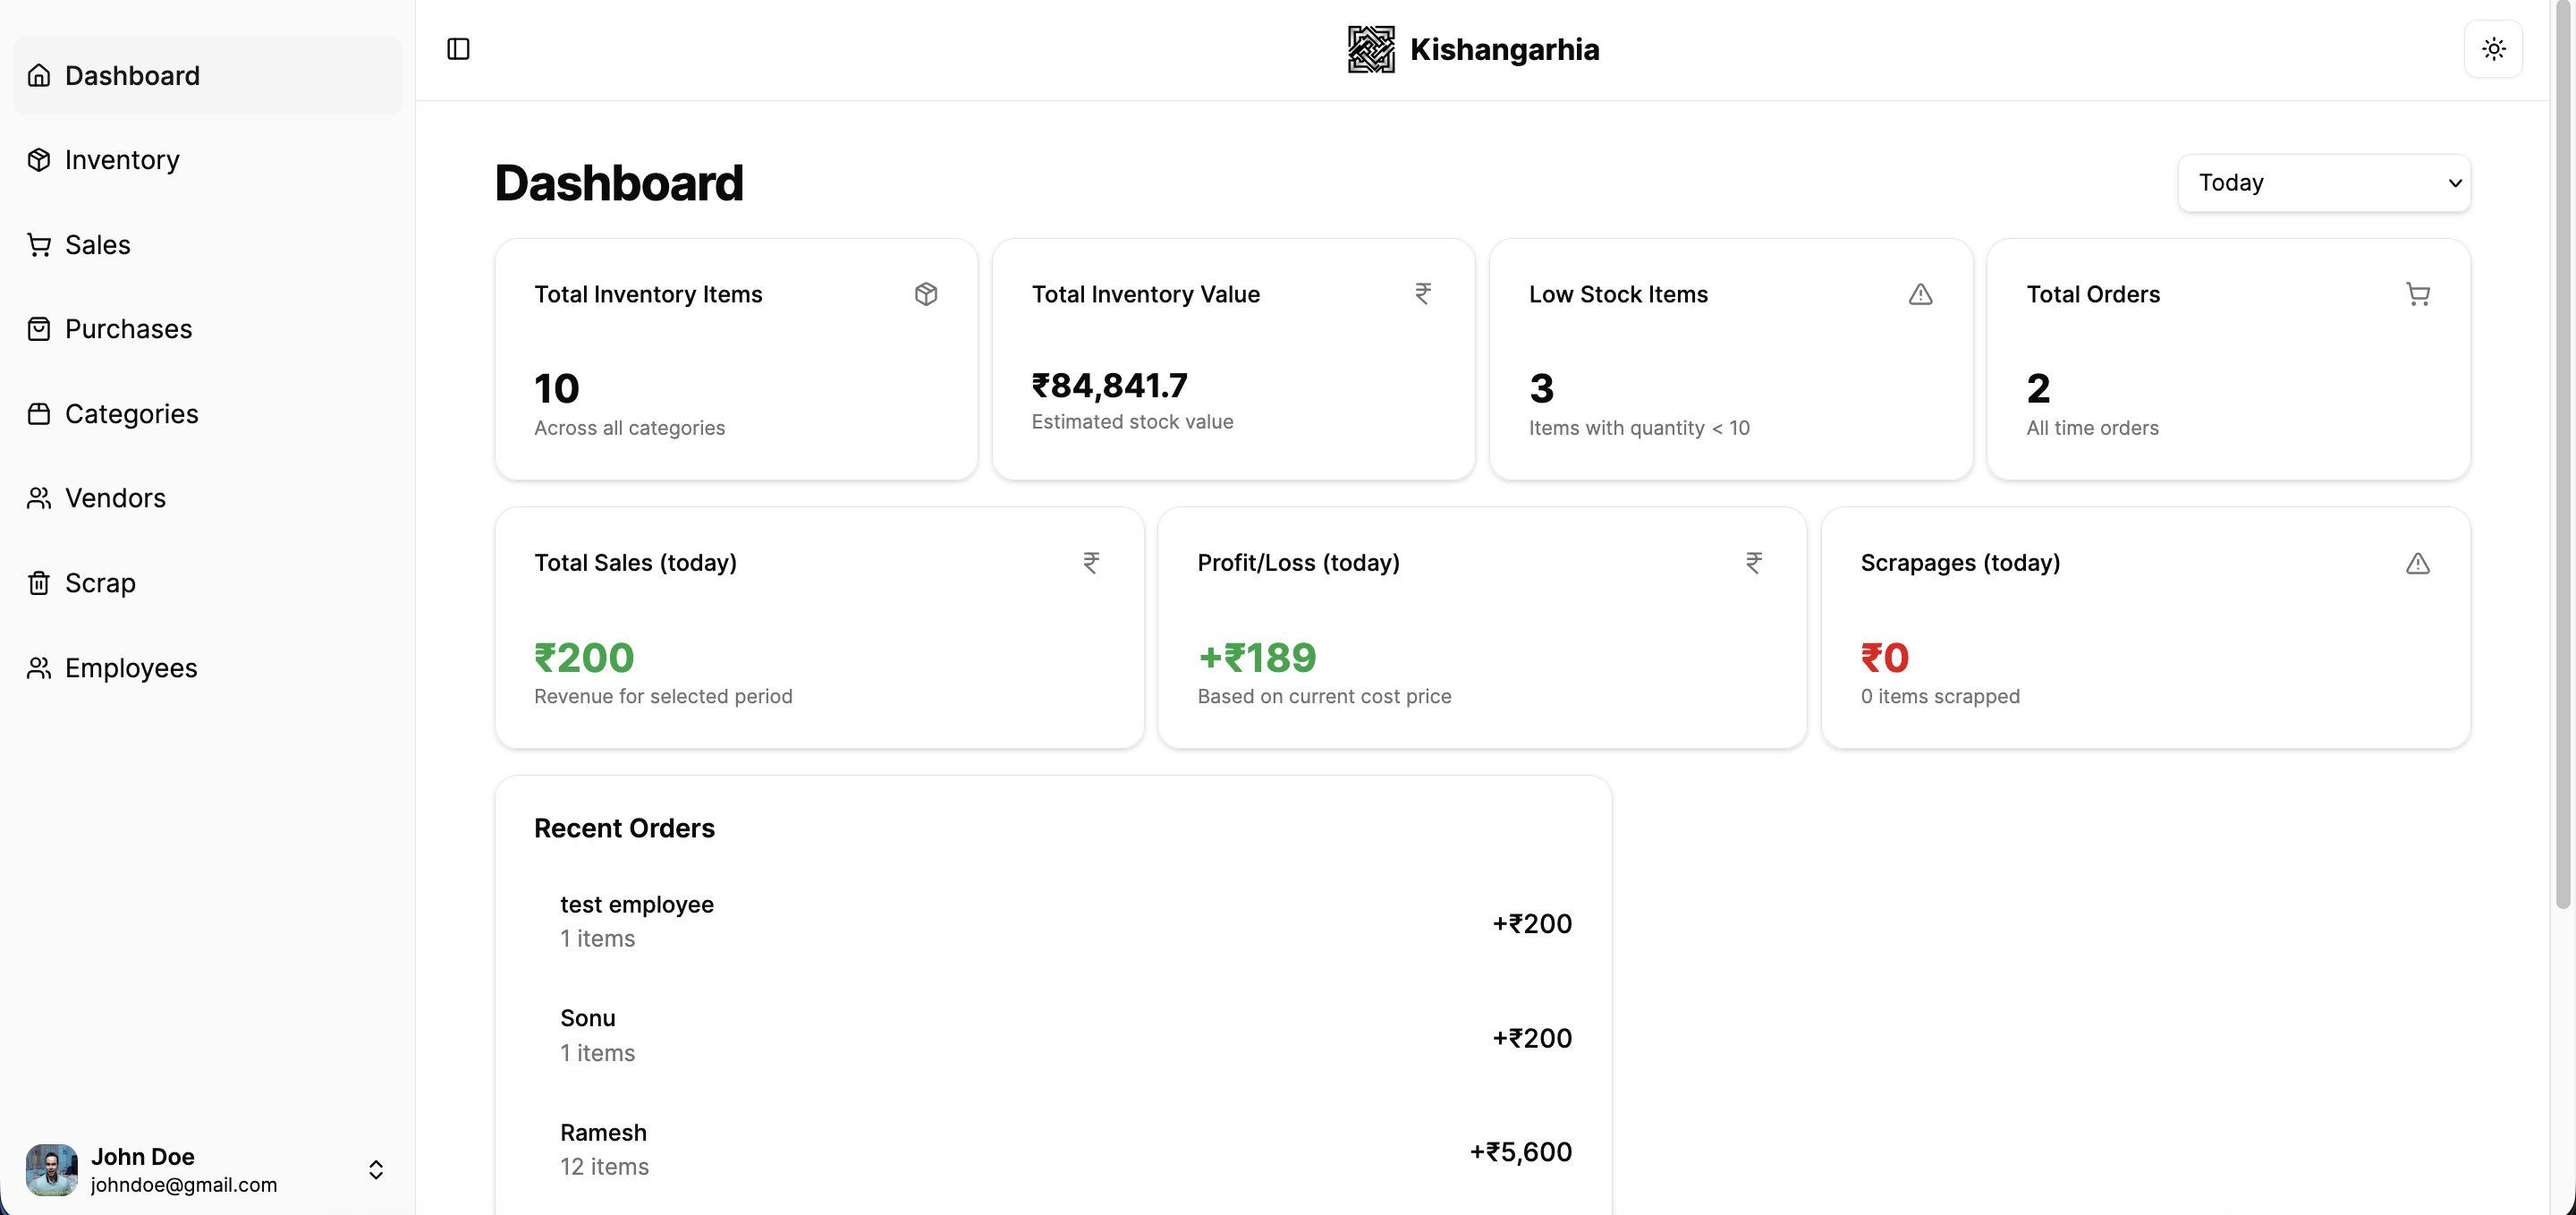
Task: Click John Doe's profile avatar
Action: click(x=52, y=1169)
